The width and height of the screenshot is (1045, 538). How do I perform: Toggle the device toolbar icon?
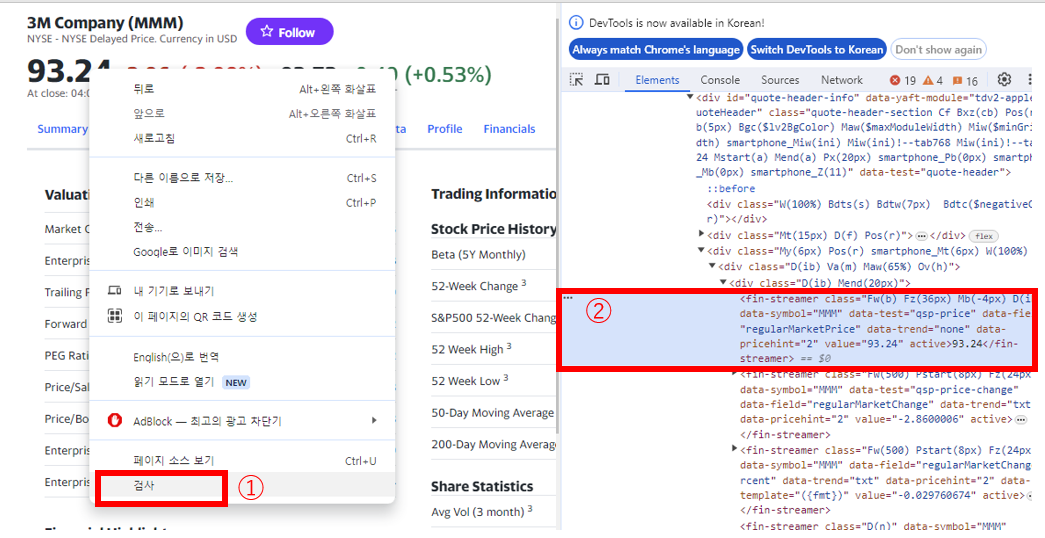[602, 80]
